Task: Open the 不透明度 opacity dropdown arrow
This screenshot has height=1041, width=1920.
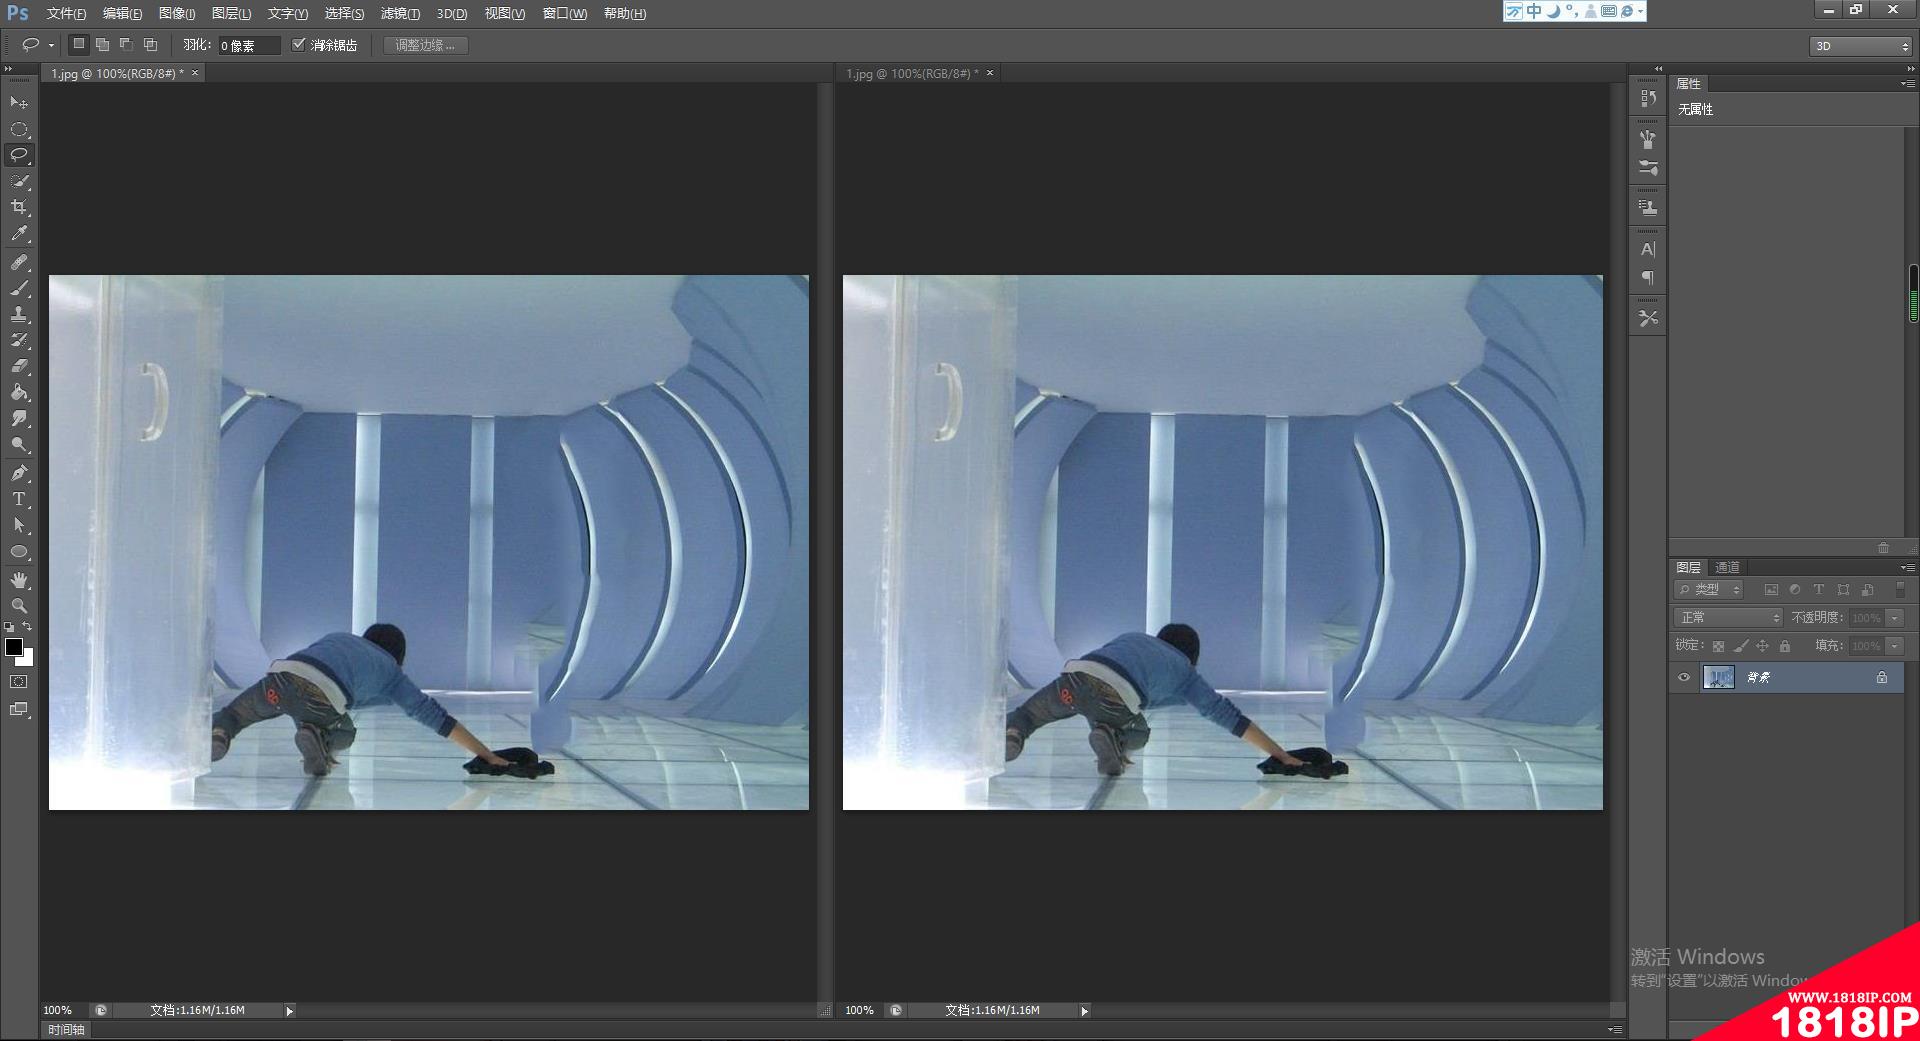Action: pos(1895,618)
